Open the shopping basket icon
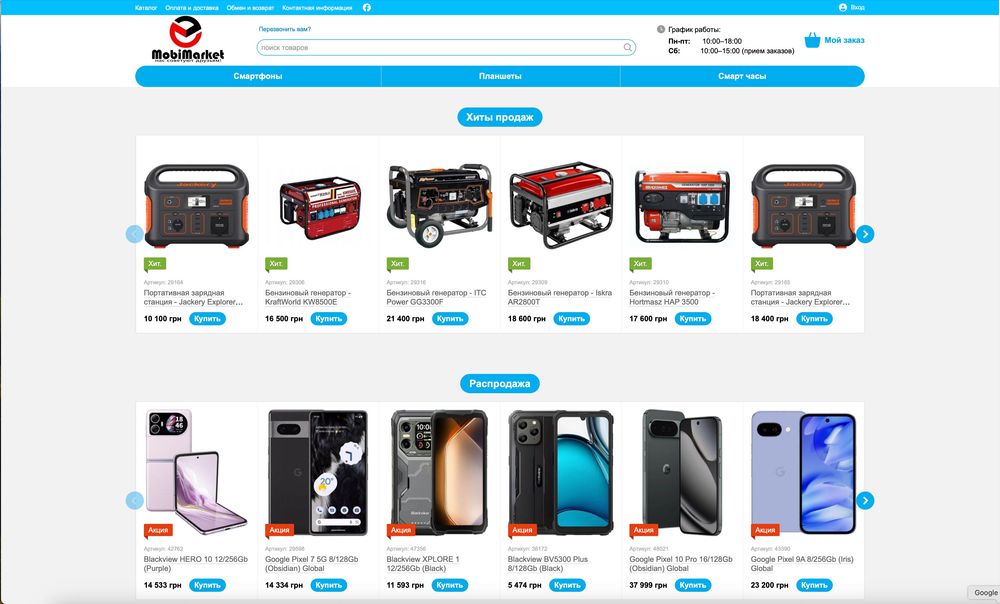This screenshot has height=604, width=1000. pos(812,40)
